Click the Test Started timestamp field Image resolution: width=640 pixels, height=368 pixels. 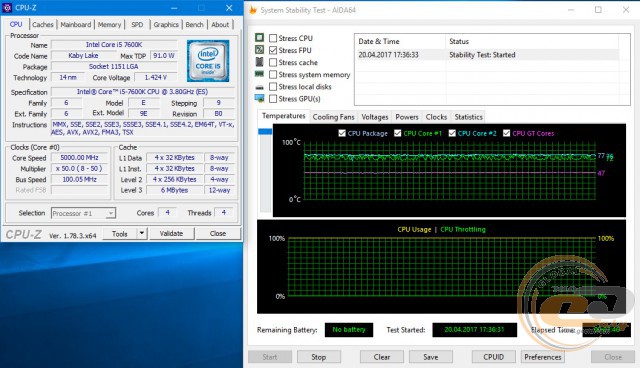474,330
